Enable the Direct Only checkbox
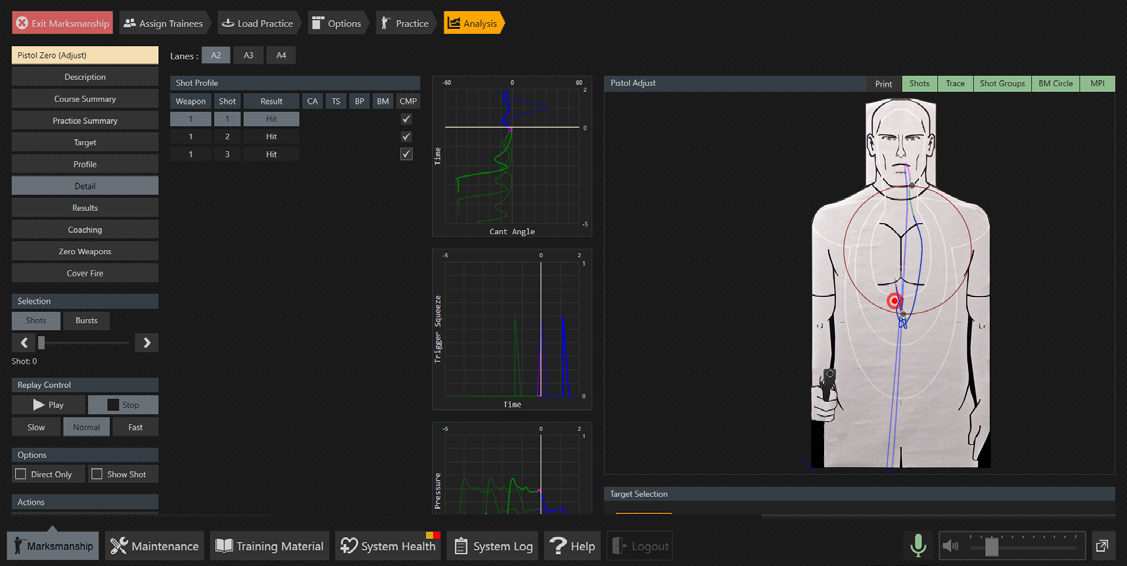Viewport: 1127px width, 566px height. click(21, 474)
